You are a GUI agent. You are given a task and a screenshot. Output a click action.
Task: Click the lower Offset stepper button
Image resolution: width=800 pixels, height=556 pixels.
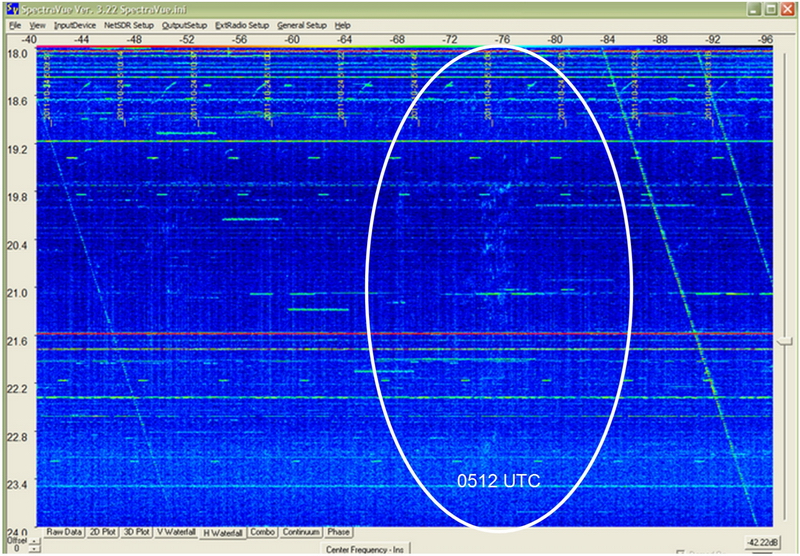tap(34, 548)
